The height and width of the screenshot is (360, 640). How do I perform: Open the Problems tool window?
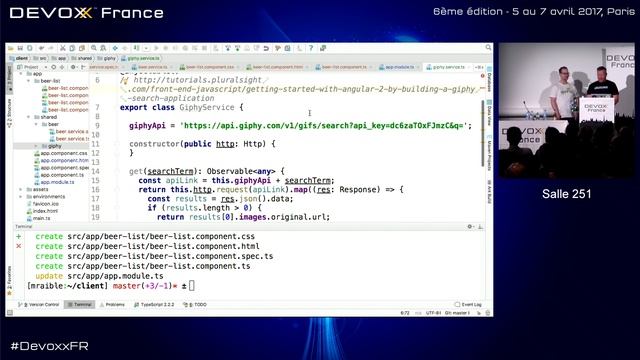[112, 304]
